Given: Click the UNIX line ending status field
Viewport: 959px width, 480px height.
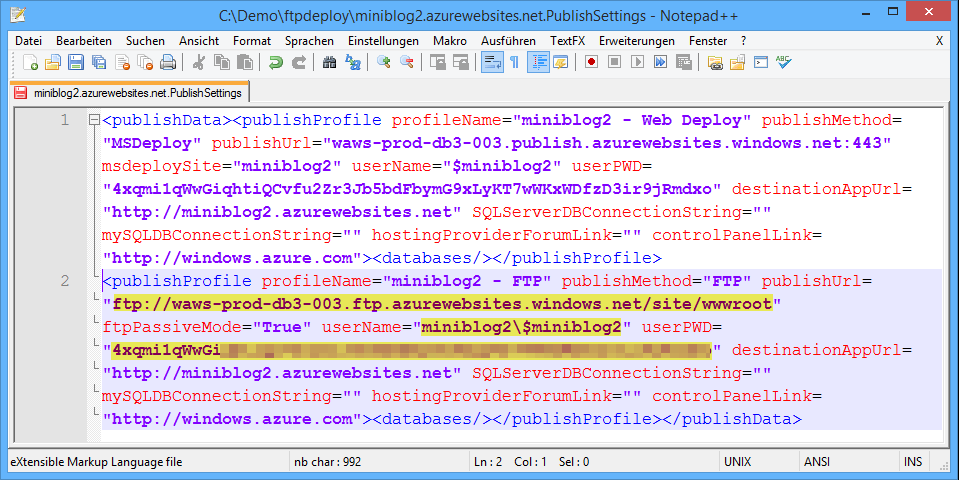Looking at the screenshot, I should coord(737,462).
